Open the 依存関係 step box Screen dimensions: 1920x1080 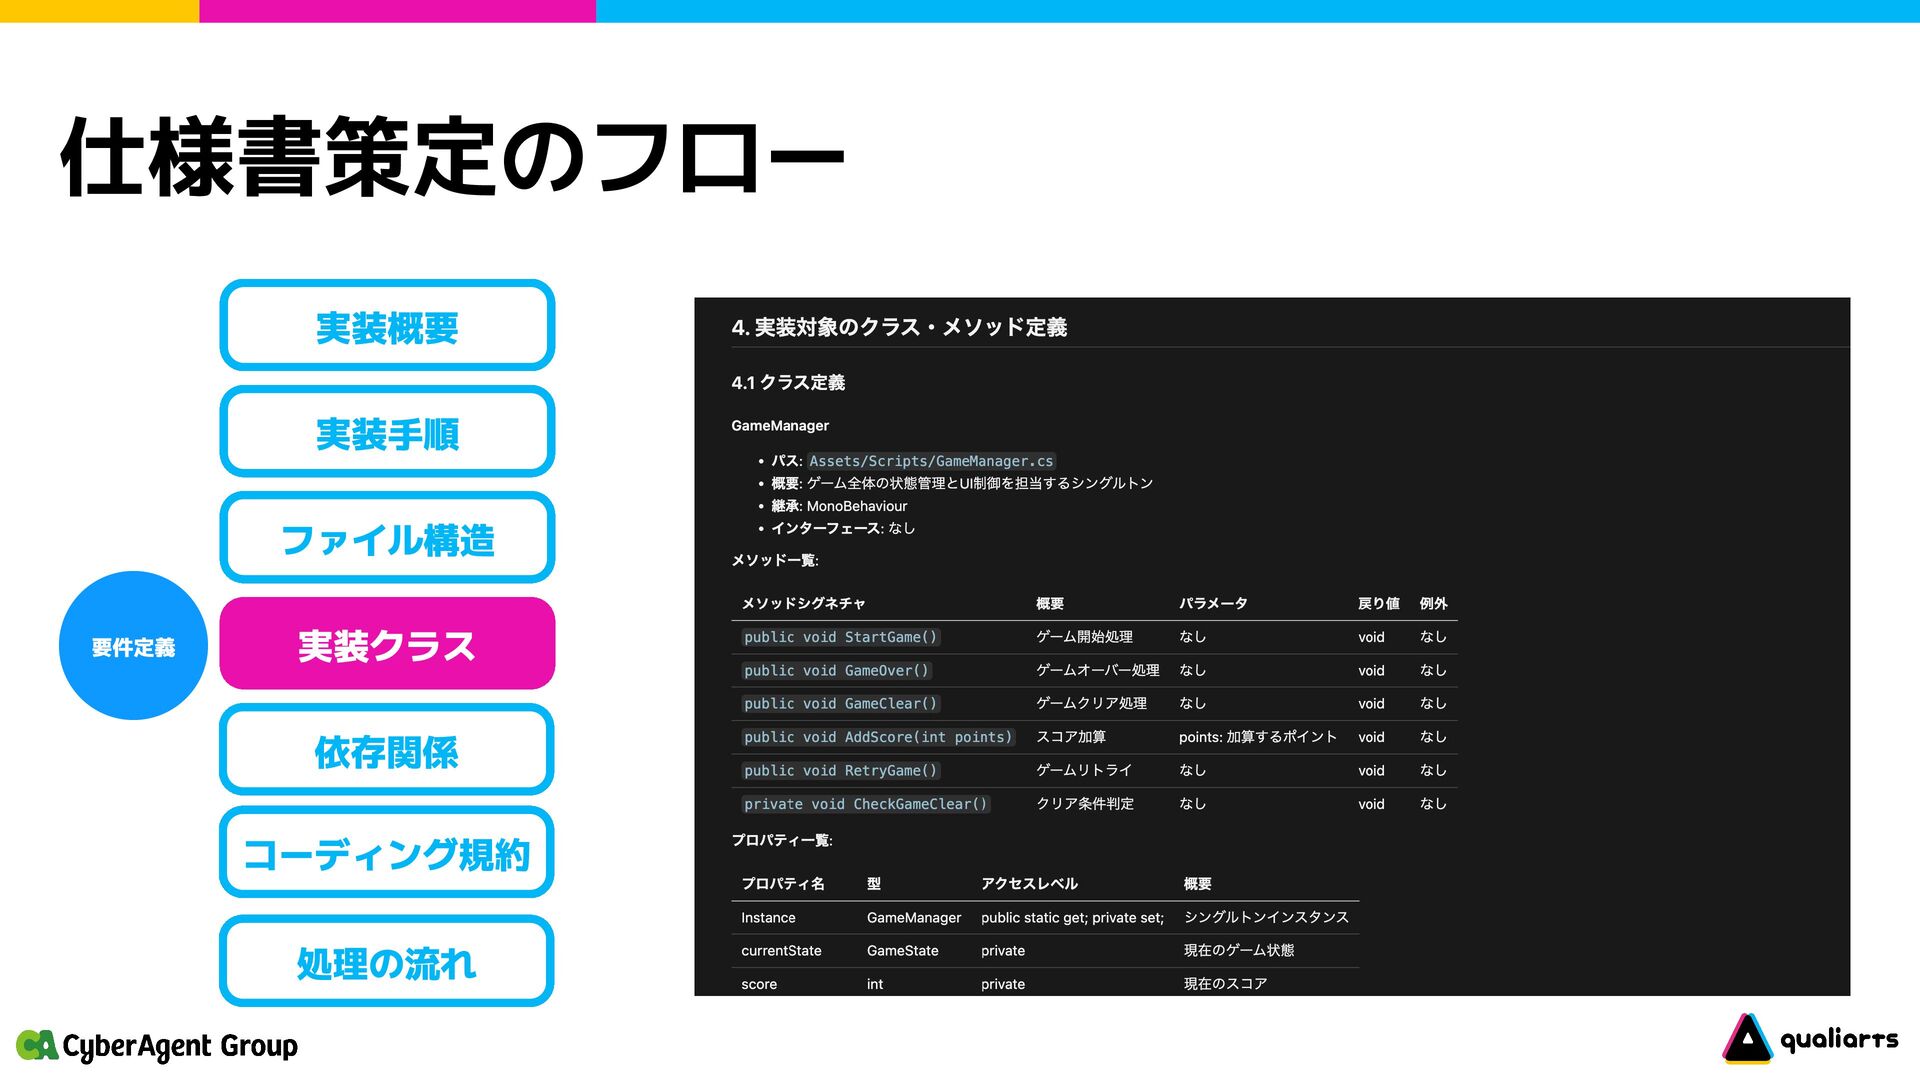pos(387,750)
